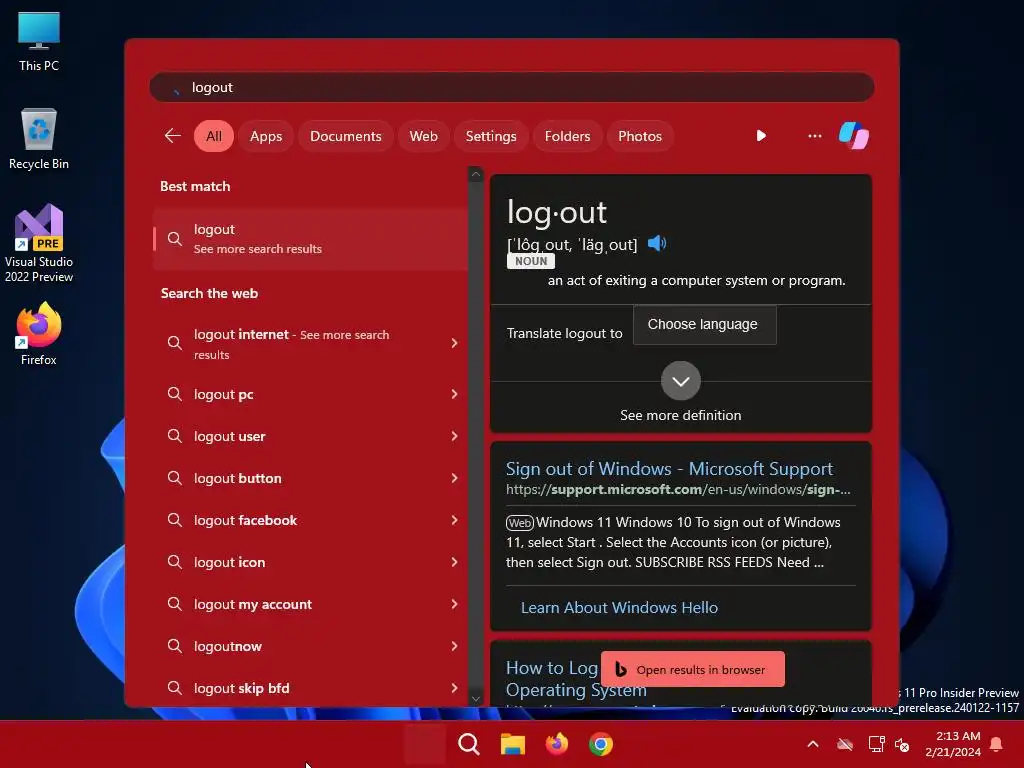Open the This PC desktop icon
Screen dimensions: 1024x768
39,41
